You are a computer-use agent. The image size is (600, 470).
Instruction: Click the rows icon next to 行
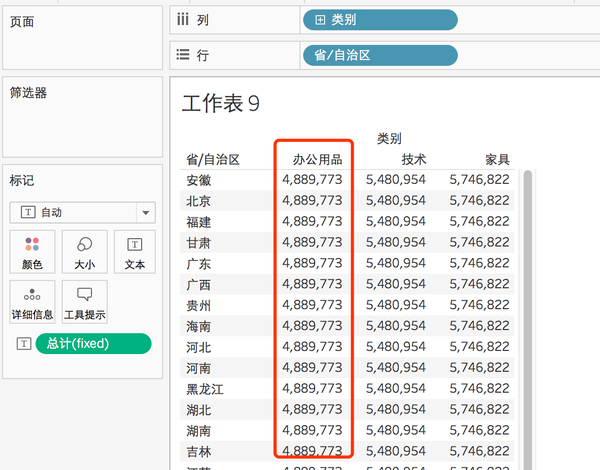point(183,55)
